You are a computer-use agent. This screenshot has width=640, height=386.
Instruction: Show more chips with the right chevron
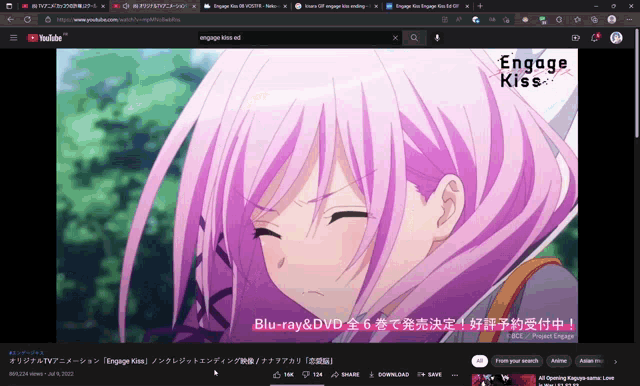pyautogui.click(x=616, y=362)
